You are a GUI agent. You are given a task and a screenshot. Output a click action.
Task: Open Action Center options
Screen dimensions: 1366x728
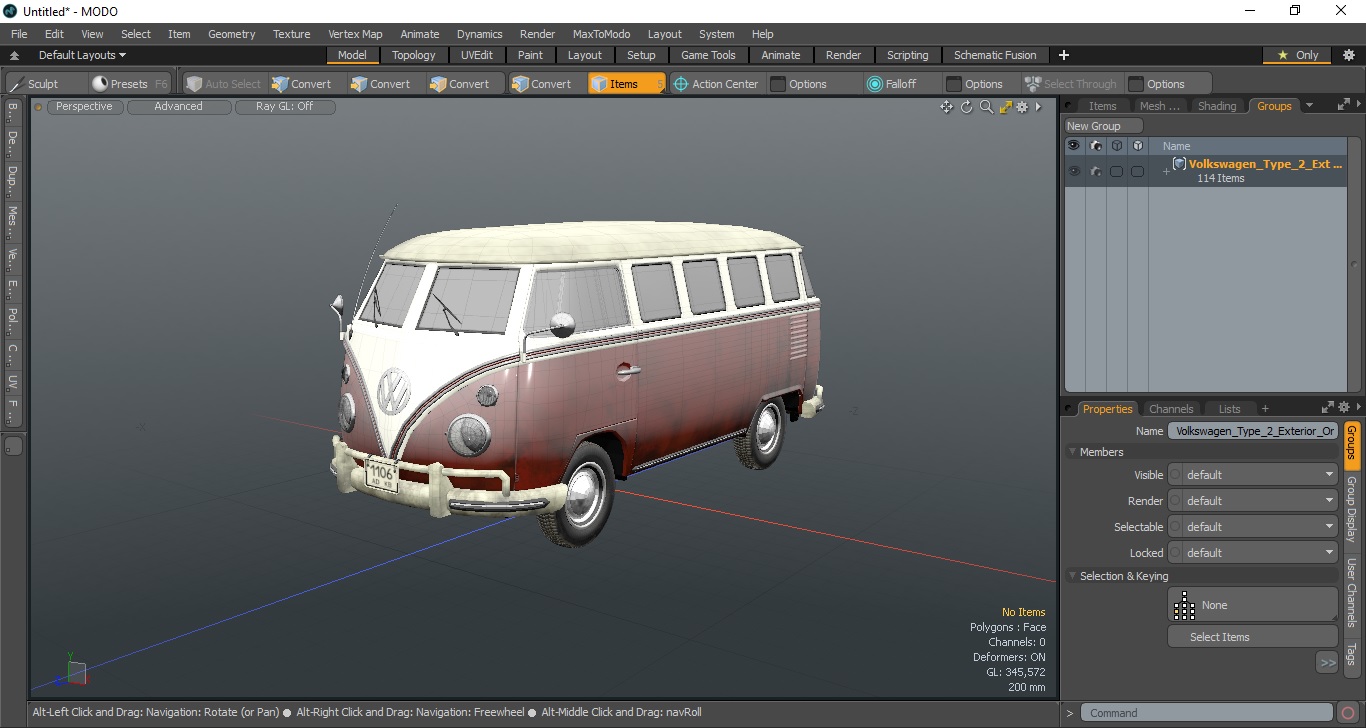[x=715, y=84]
